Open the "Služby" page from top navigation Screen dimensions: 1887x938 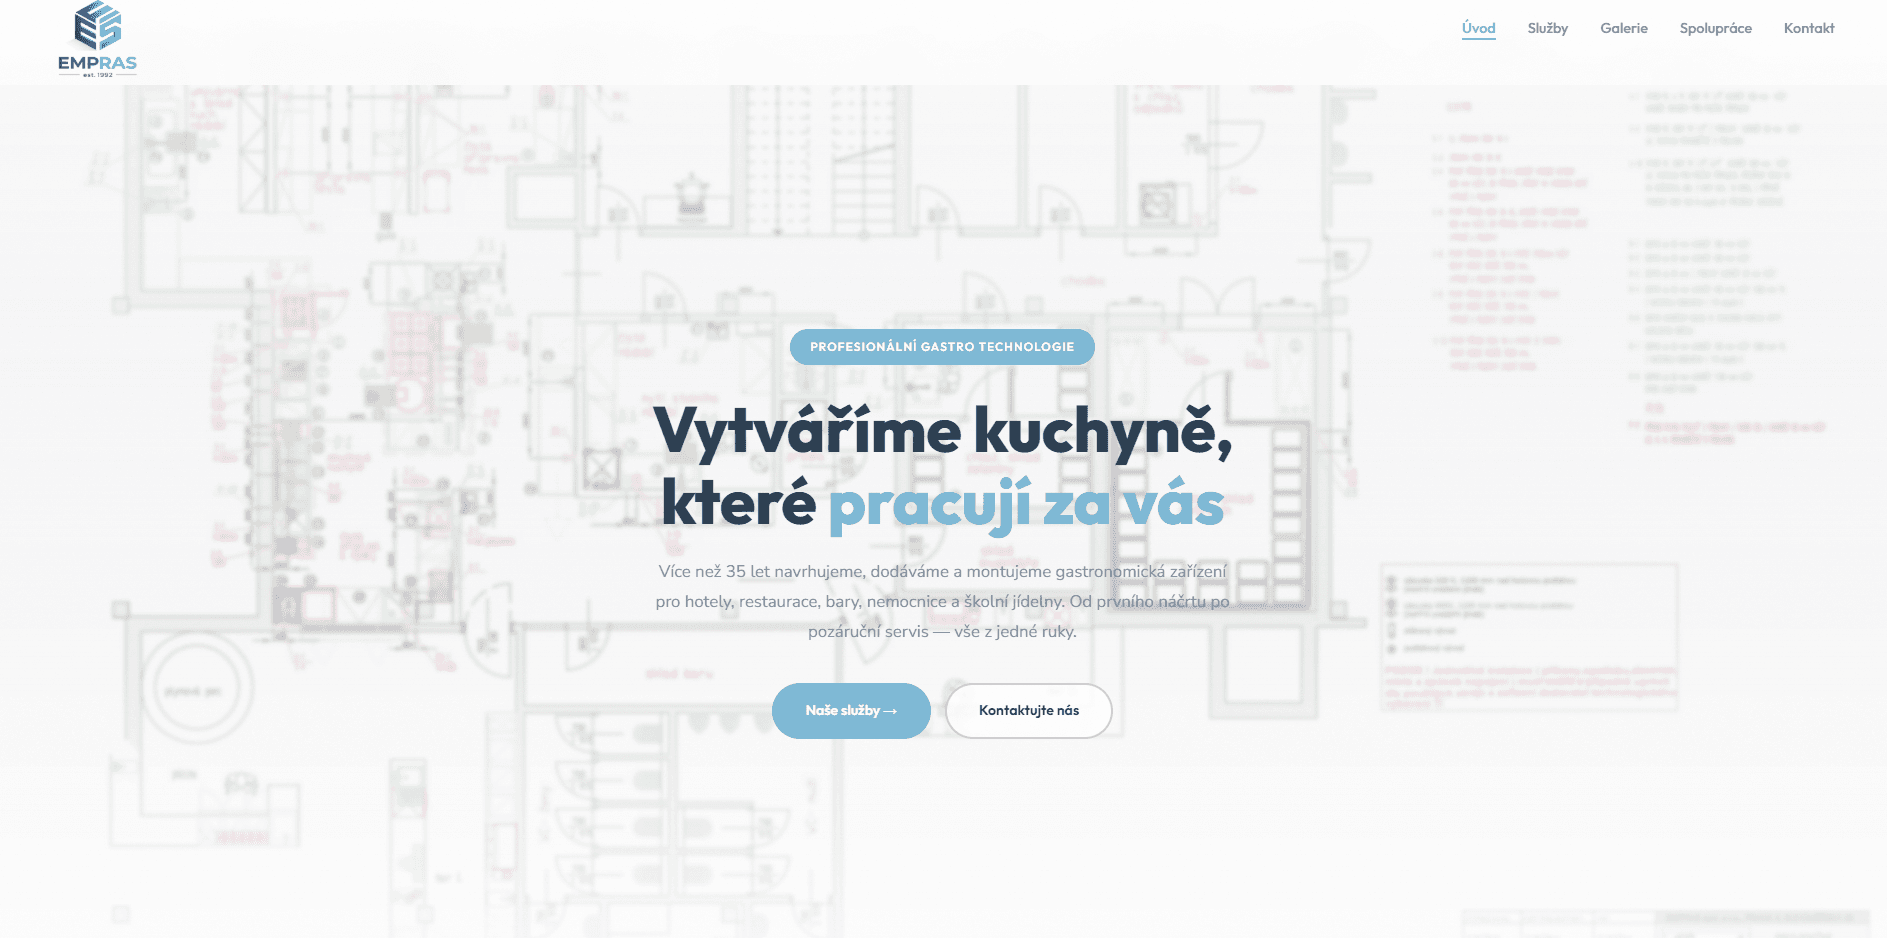pos(1548,28)
